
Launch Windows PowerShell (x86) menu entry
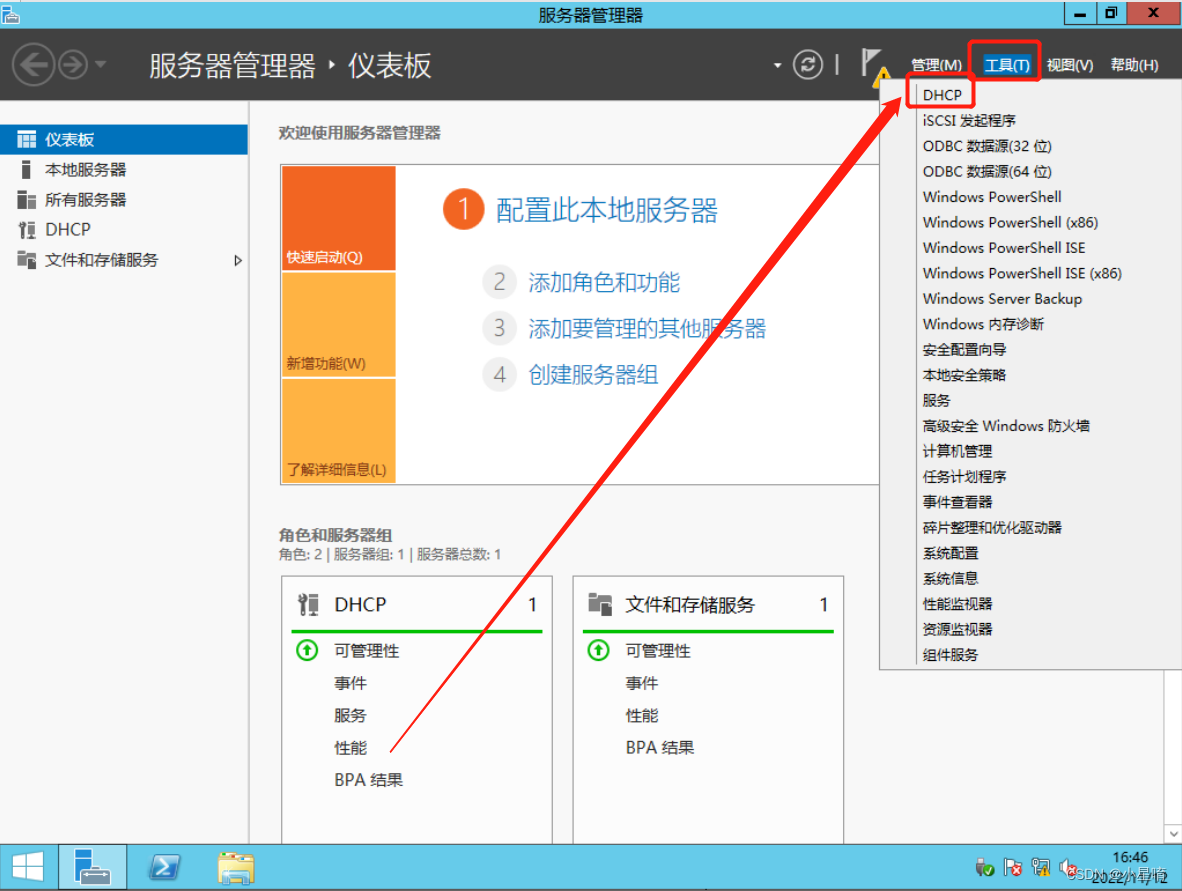pyautogui.click(x=1010, y=222)
